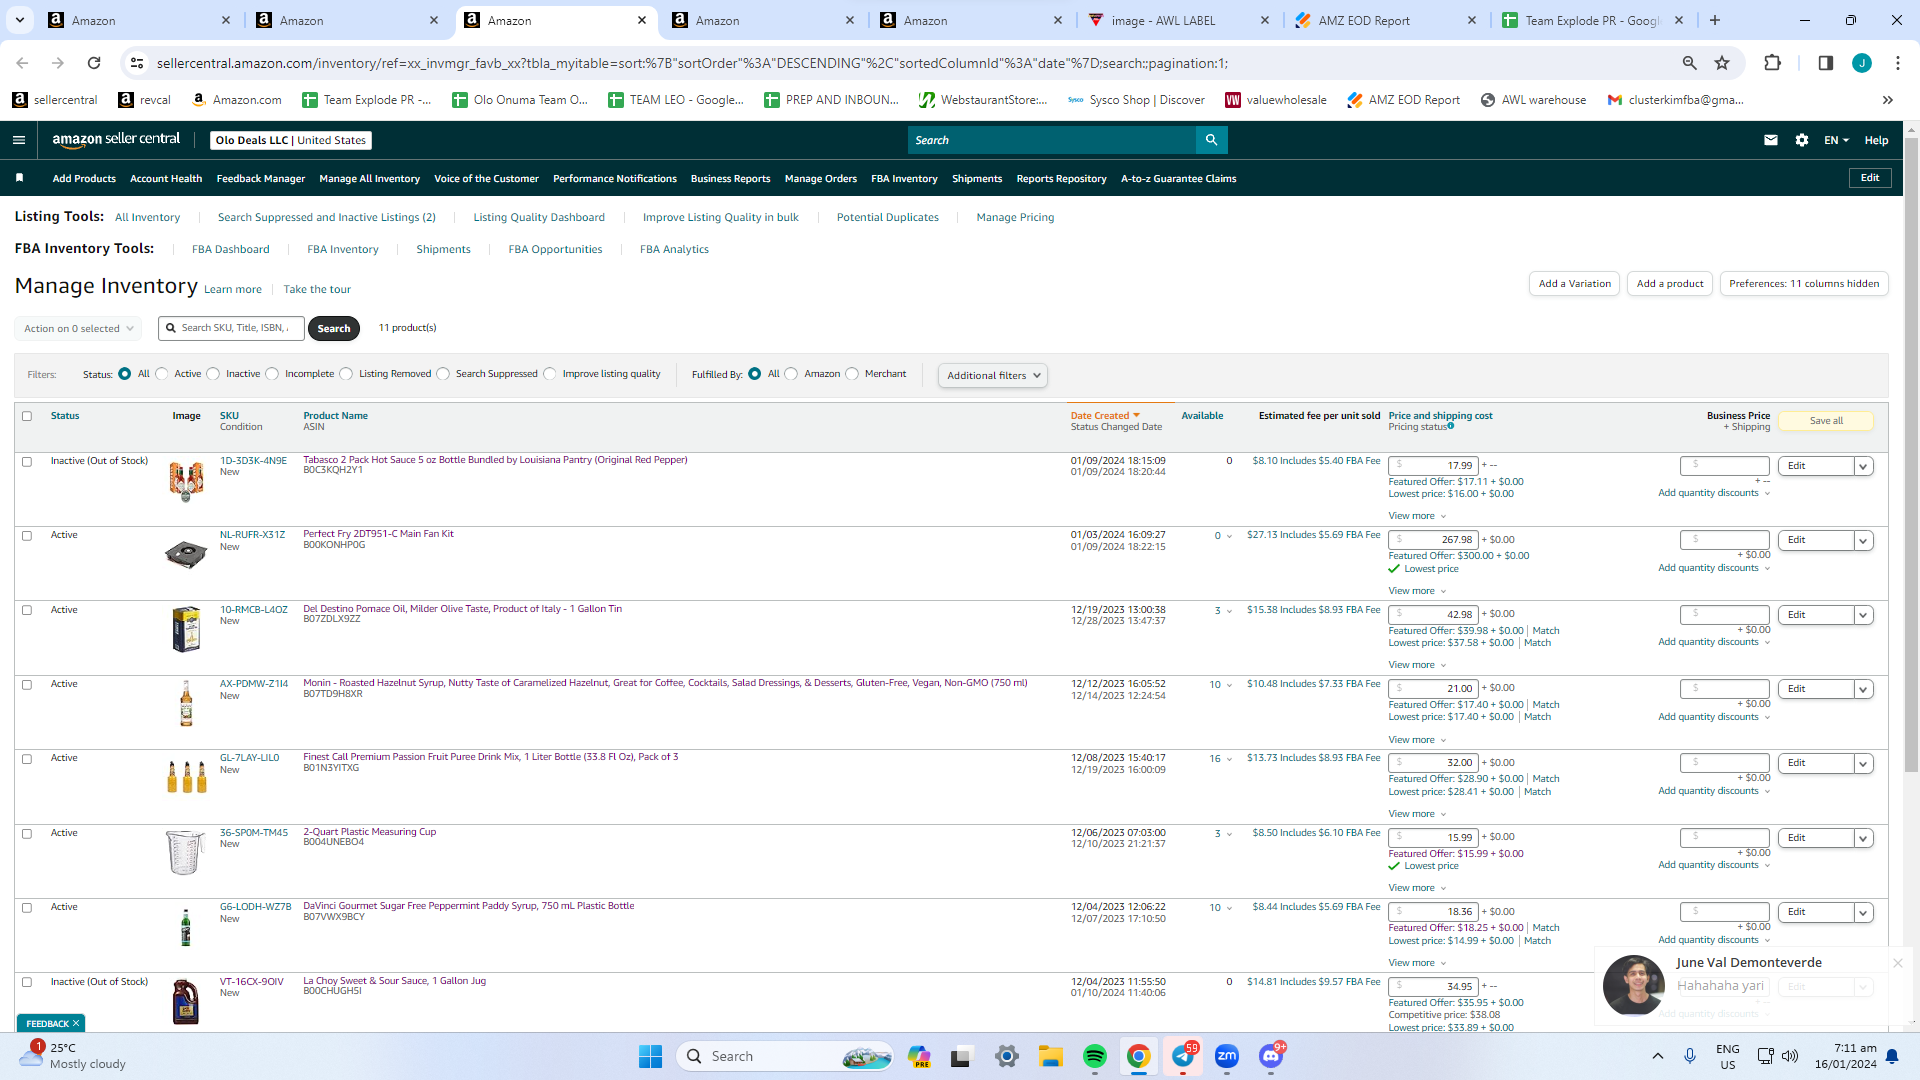The height and width of the screenshot is (1080, 1920).
Task: Check the Perfect Fry Main Fan Kit row
Action: [x=27, y=535]
